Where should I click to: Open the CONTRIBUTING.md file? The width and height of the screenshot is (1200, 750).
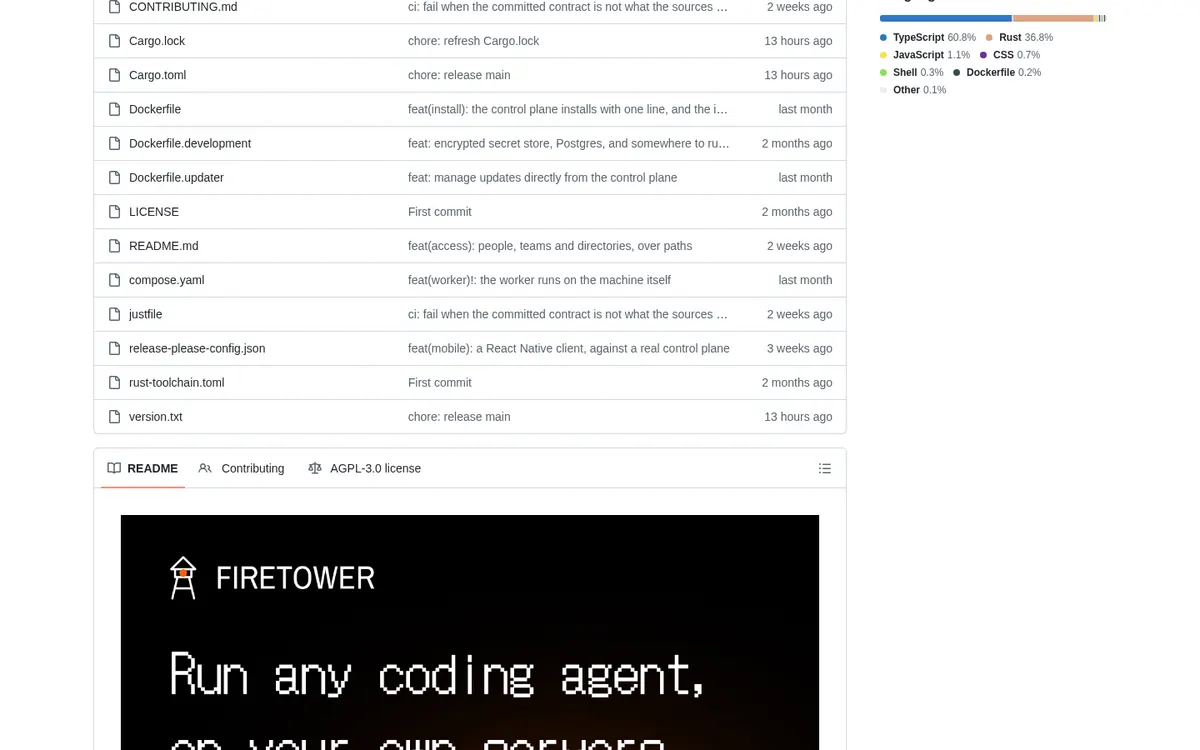coord(183,7)
